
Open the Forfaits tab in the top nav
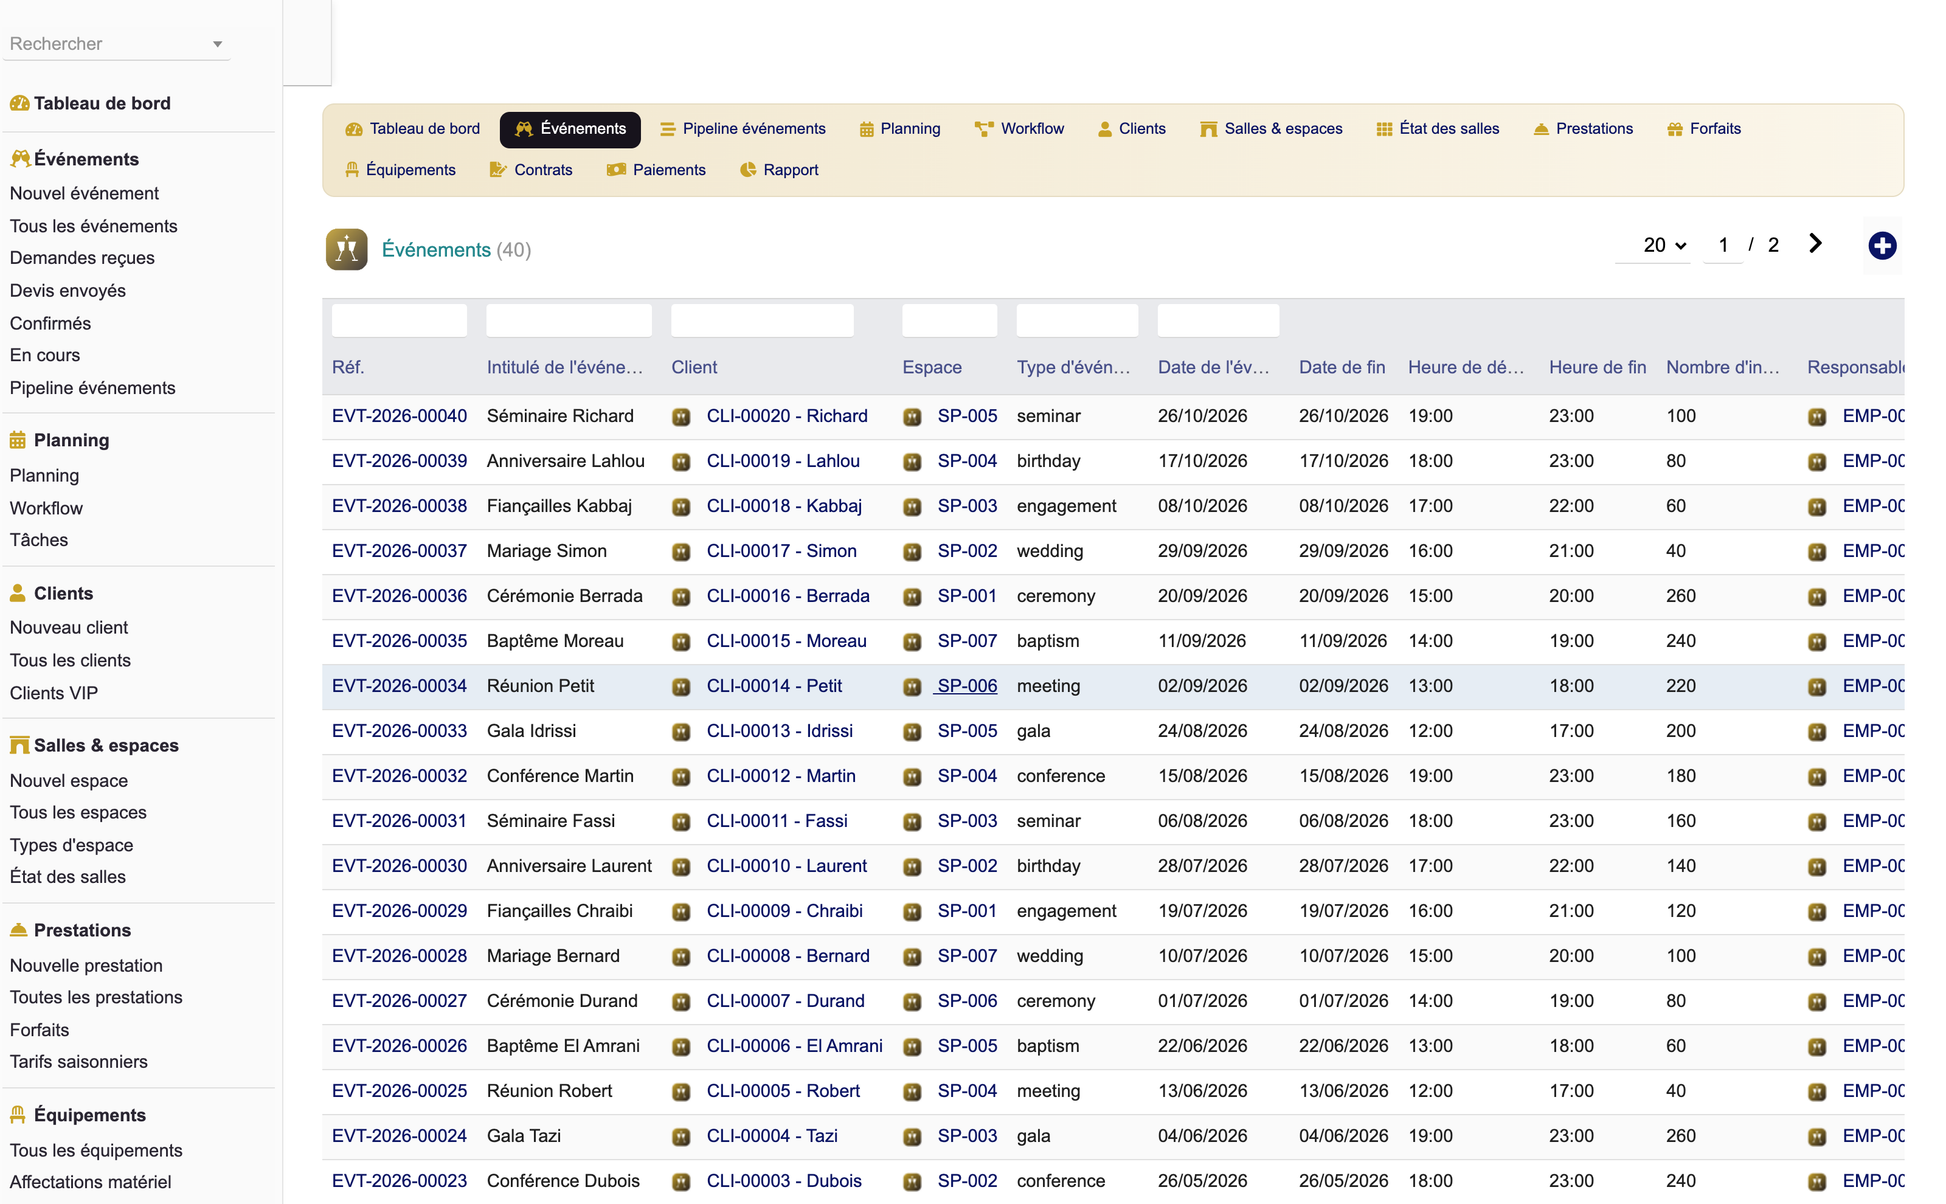(x=1704, y=129)
